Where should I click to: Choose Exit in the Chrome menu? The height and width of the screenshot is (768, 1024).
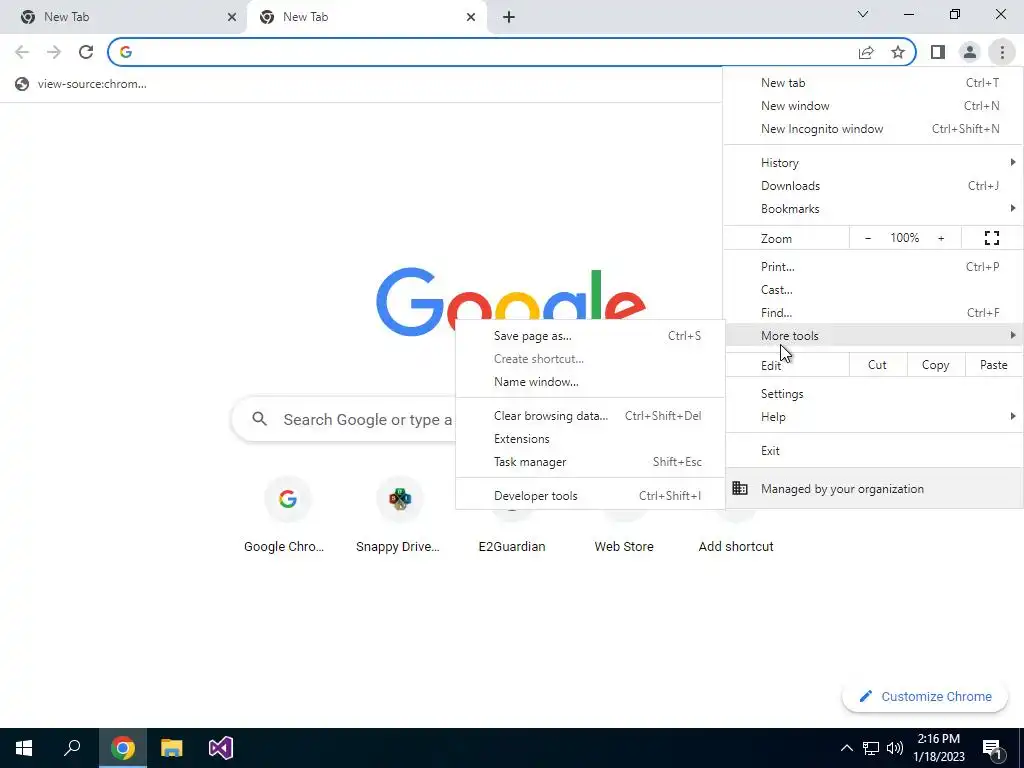(873, 451)
